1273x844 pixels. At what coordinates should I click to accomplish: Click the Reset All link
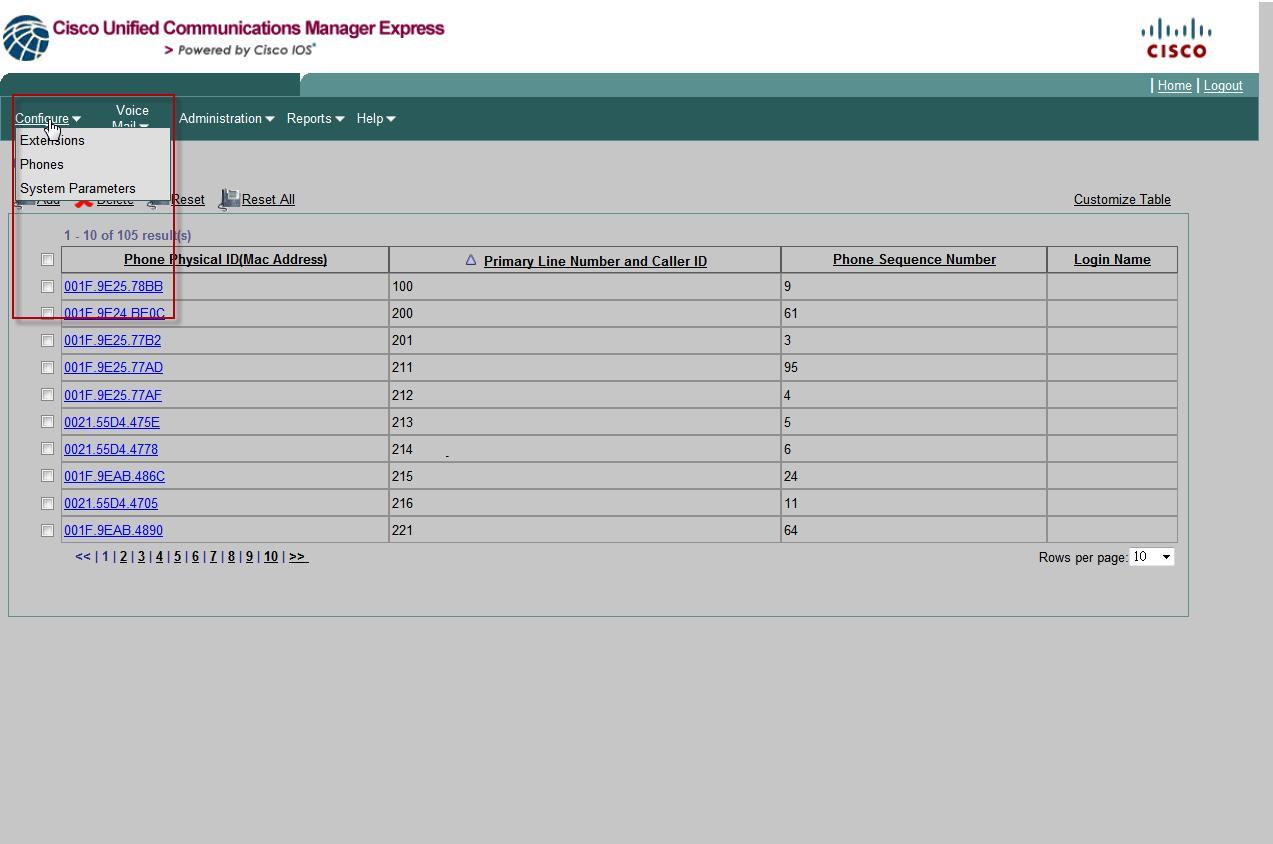(x=268, y=200)
